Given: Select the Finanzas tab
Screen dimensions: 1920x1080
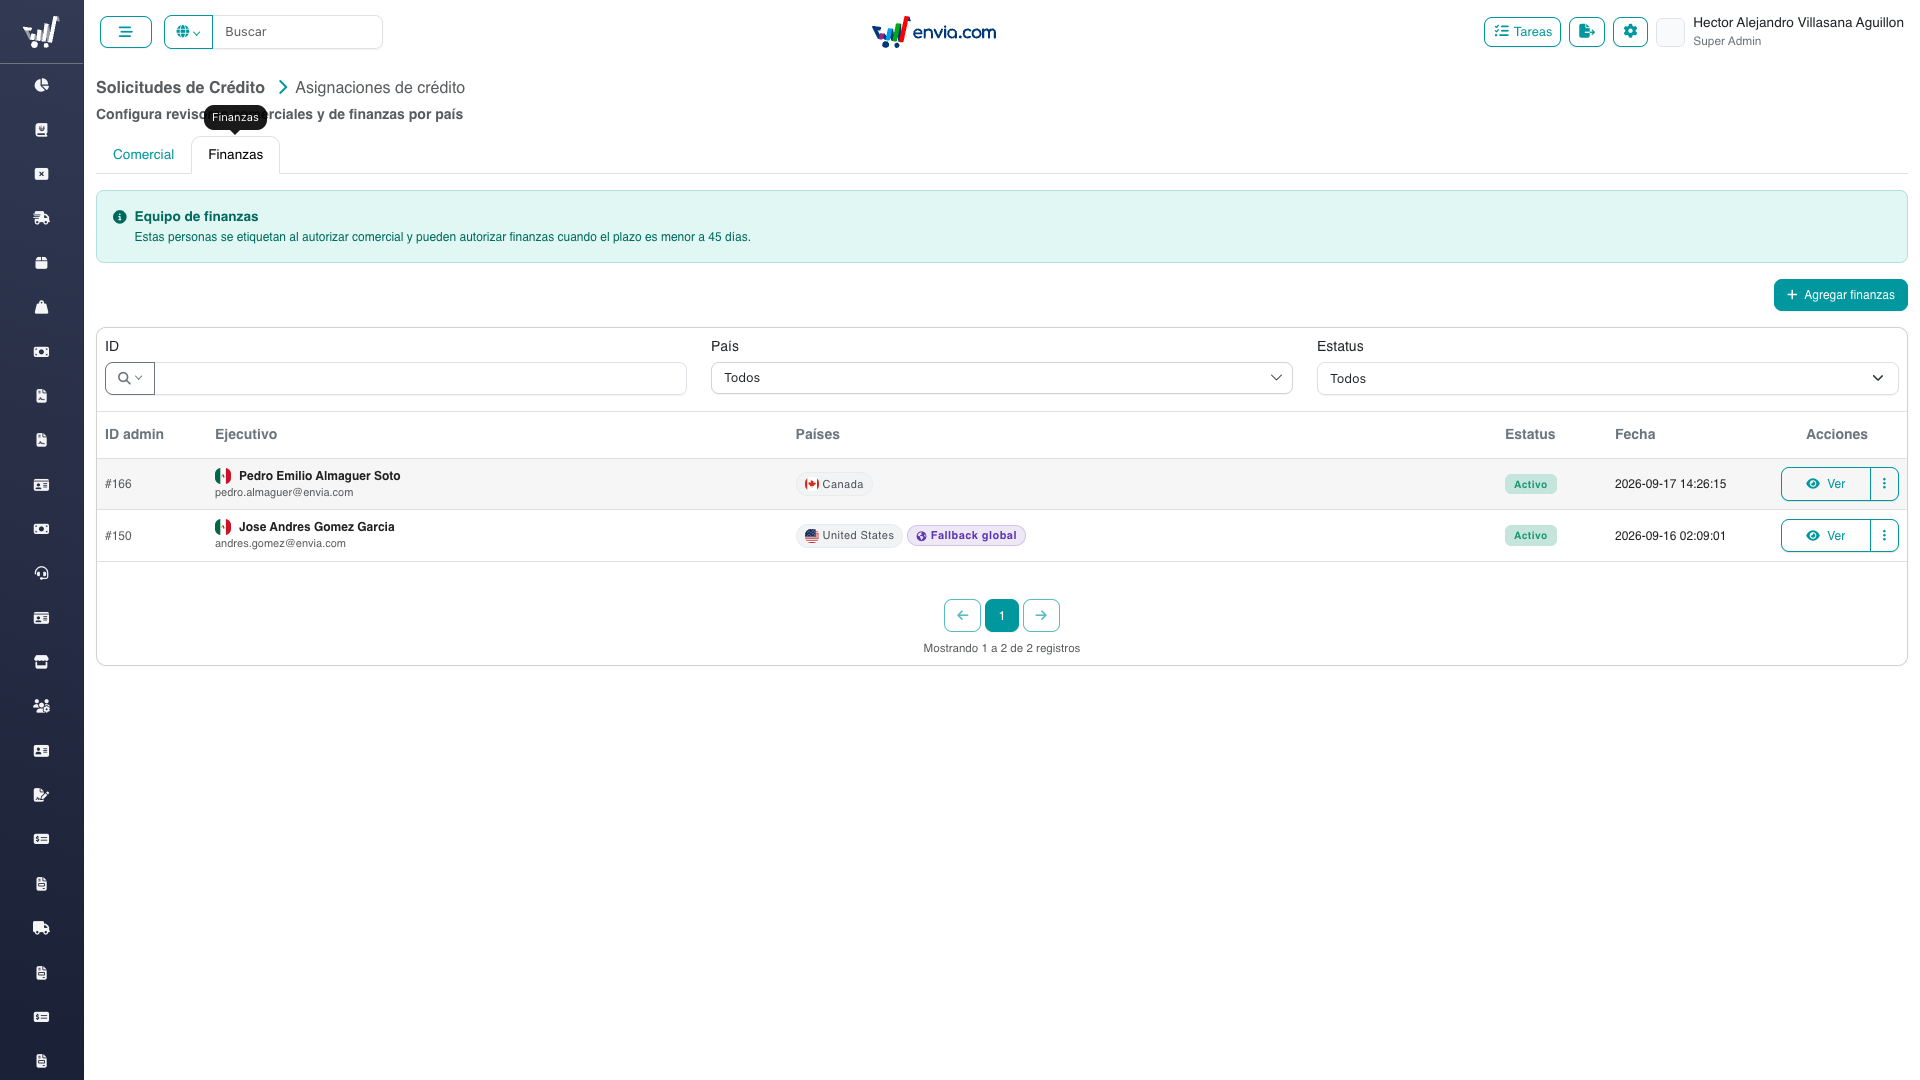Looking at the screenshot, I should [x=236, y=155].
